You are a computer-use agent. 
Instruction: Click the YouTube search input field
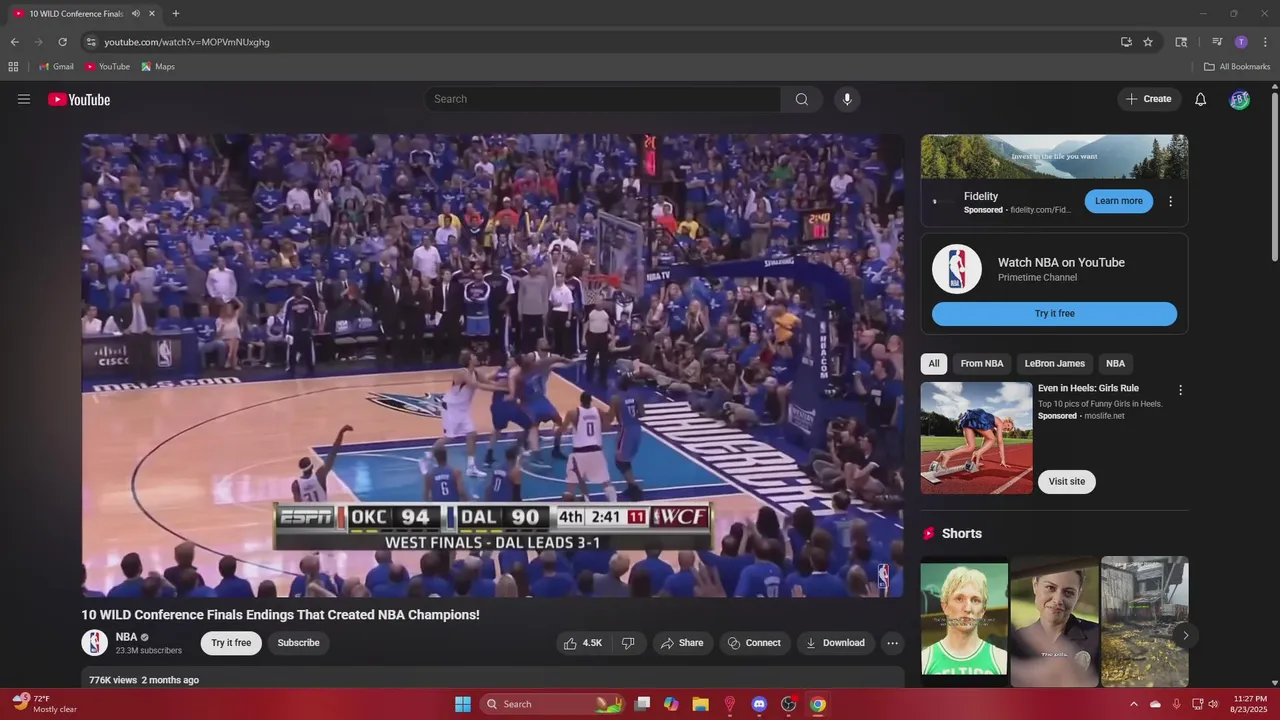click(602, 99)
